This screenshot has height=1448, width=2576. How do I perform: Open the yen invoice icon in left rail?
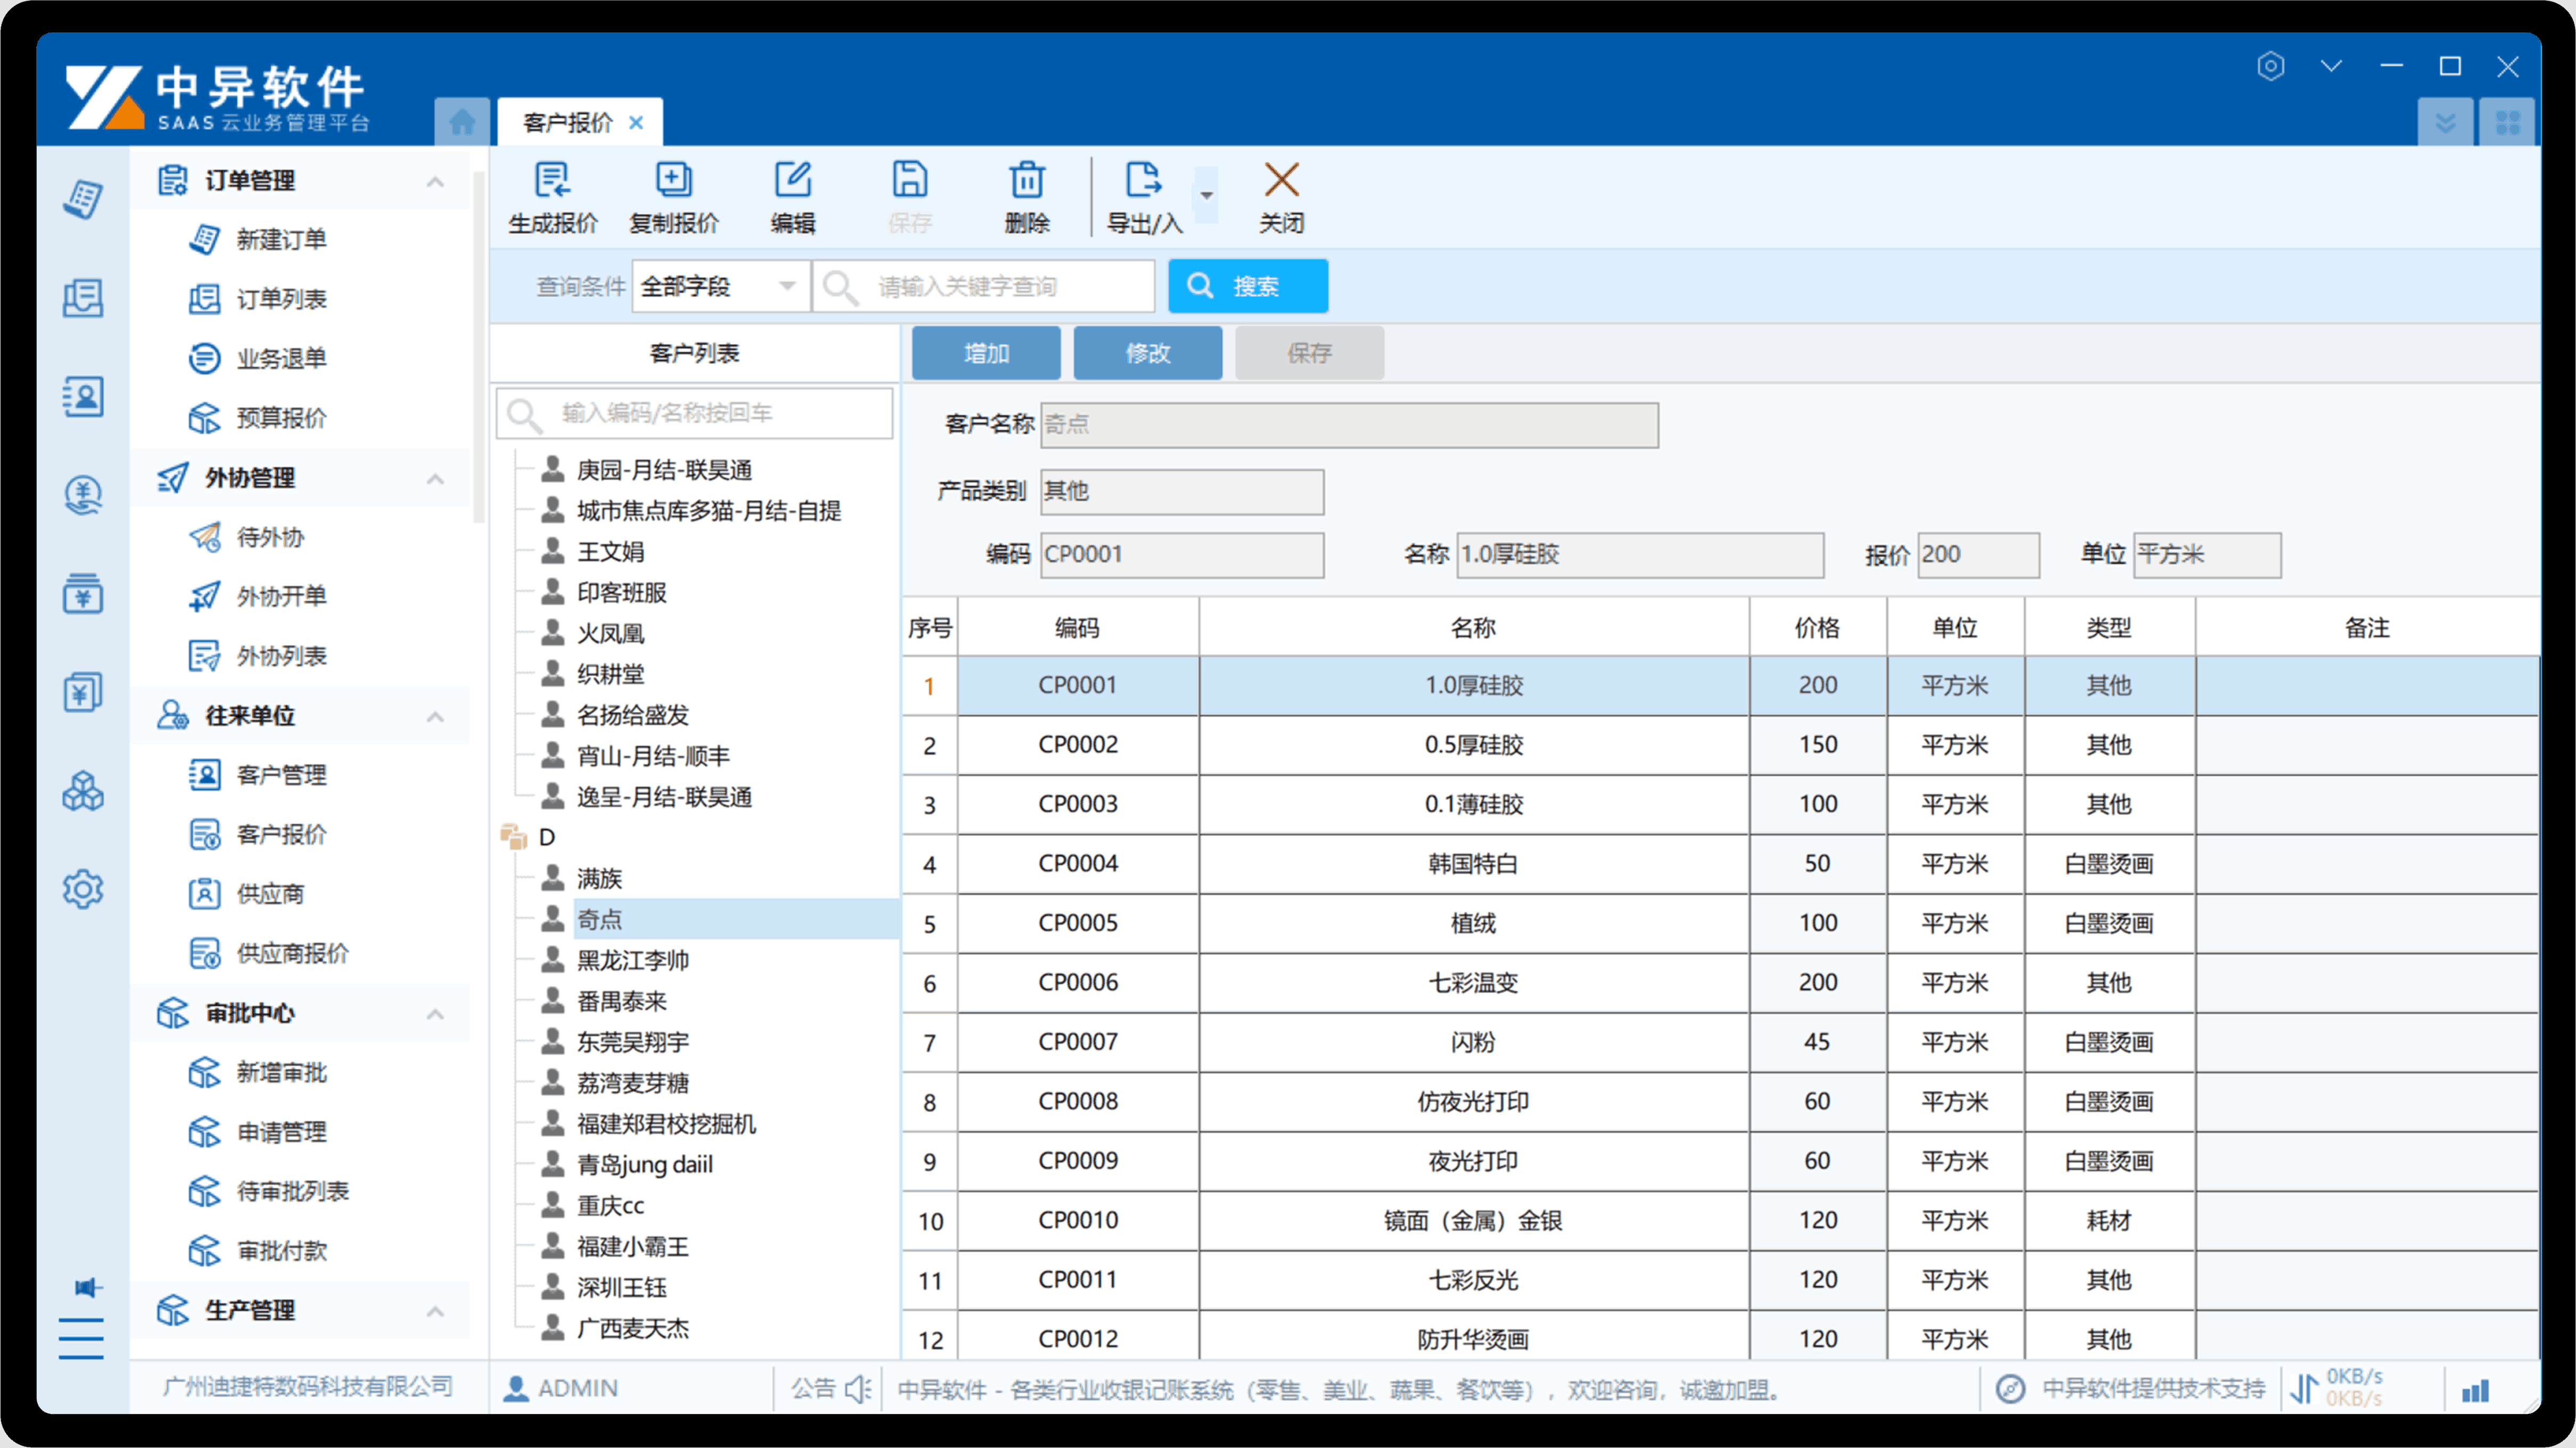(x=83, y=692)
